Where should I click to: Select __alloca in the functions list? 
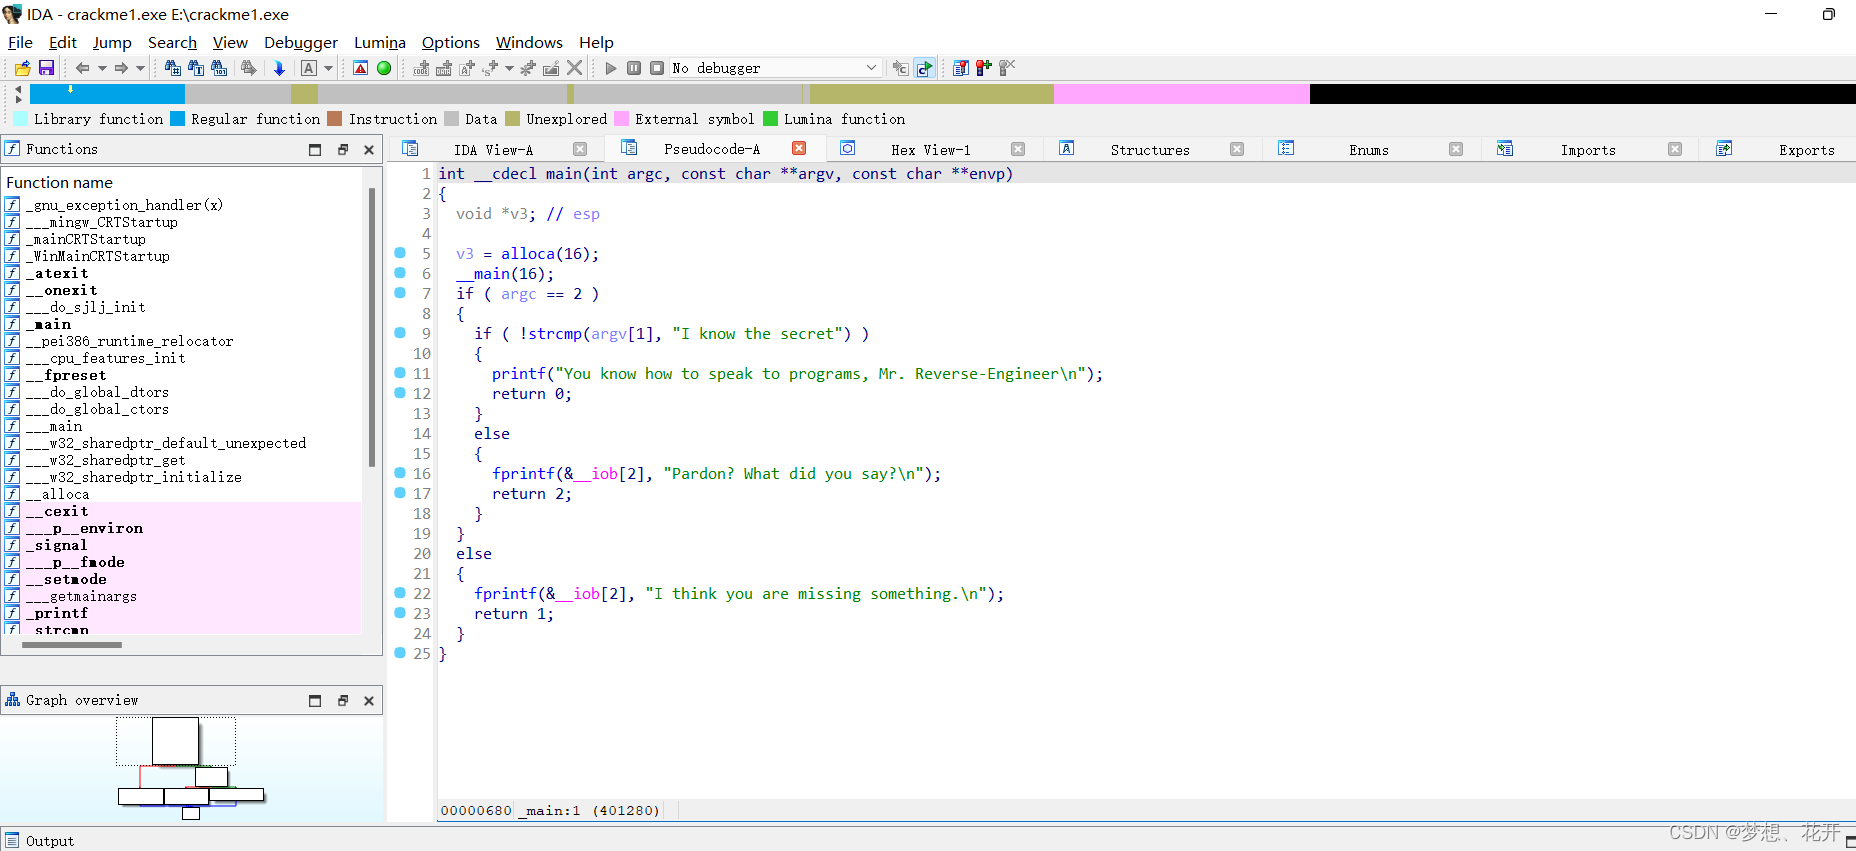coord(57,494)
